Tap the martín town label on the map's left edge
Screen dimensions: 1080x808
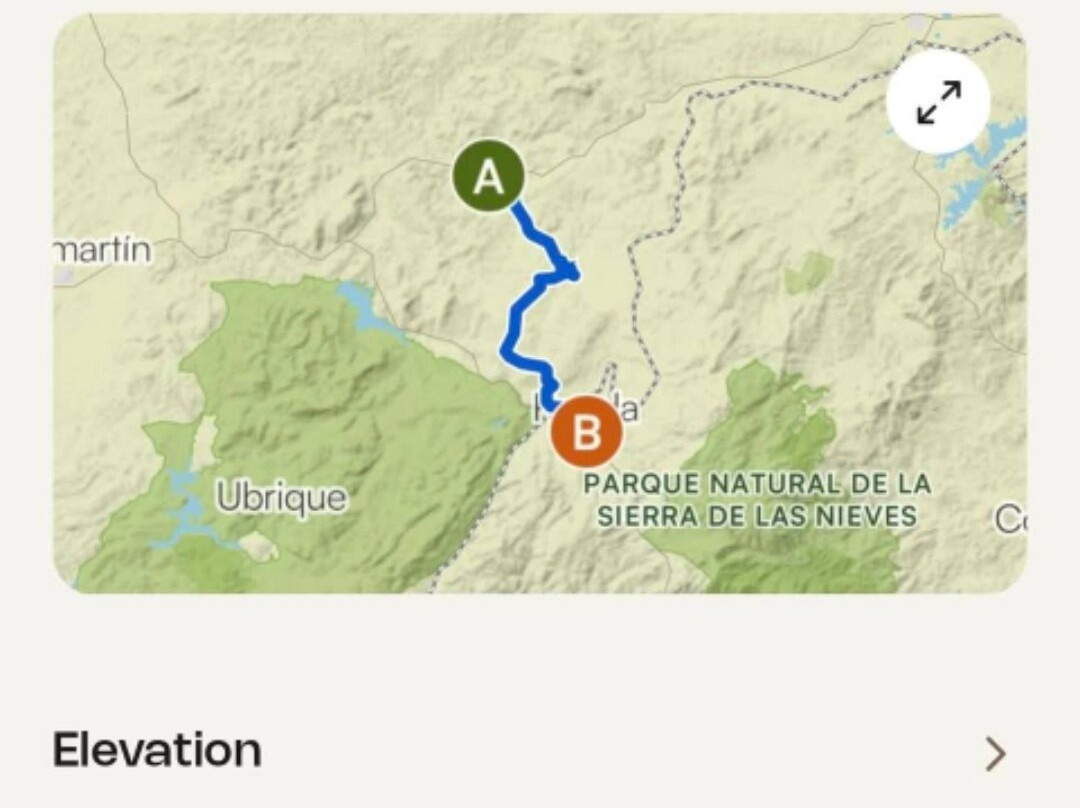(103, 249)
